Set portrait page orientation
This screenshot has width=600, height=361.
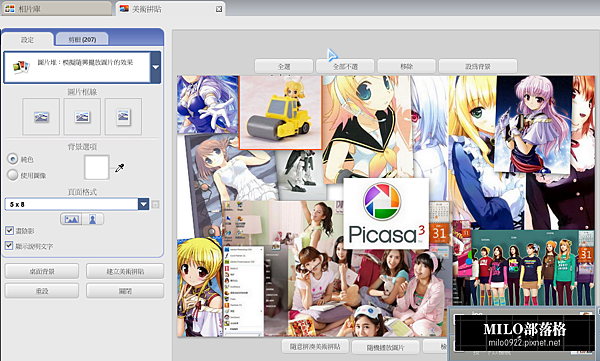click(x=93, y=219)
